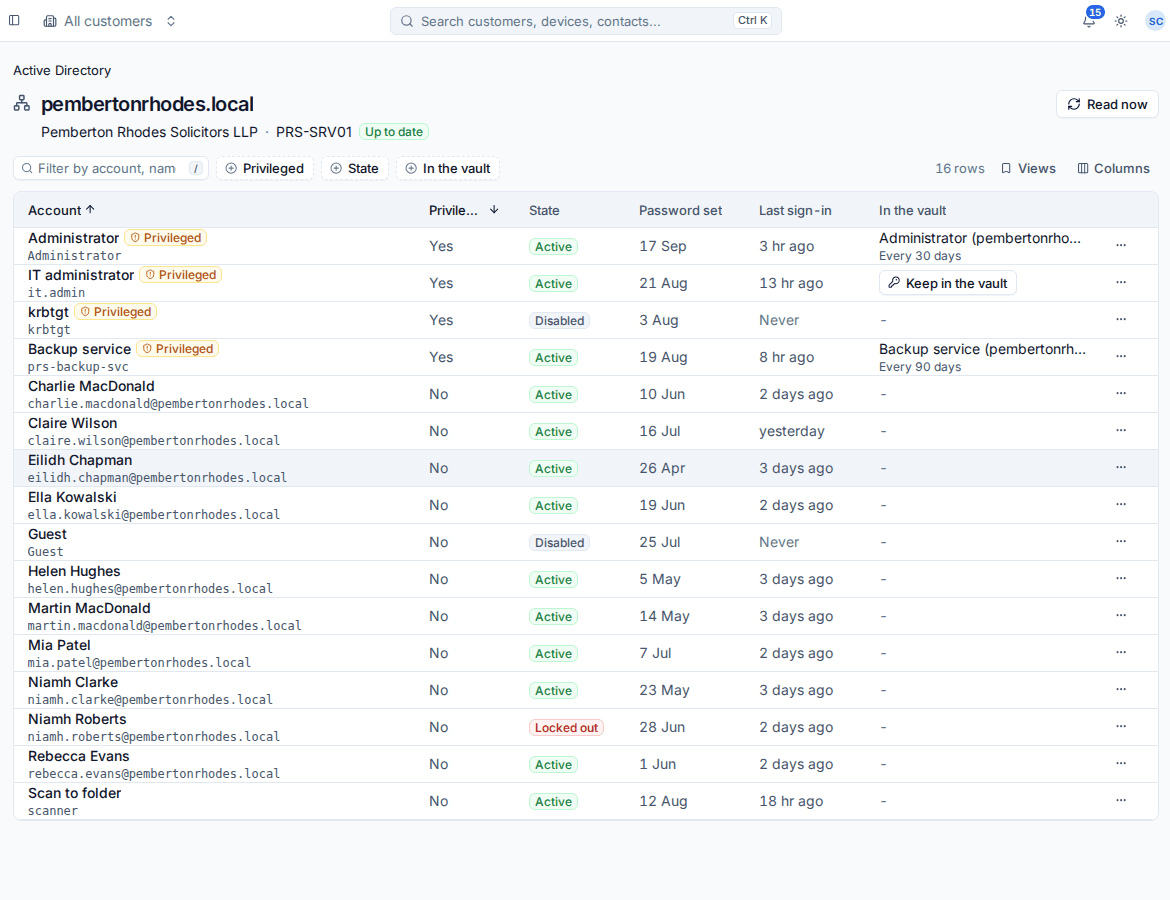Click the Privileged tag beside IT administrator

tap(181, 275)
